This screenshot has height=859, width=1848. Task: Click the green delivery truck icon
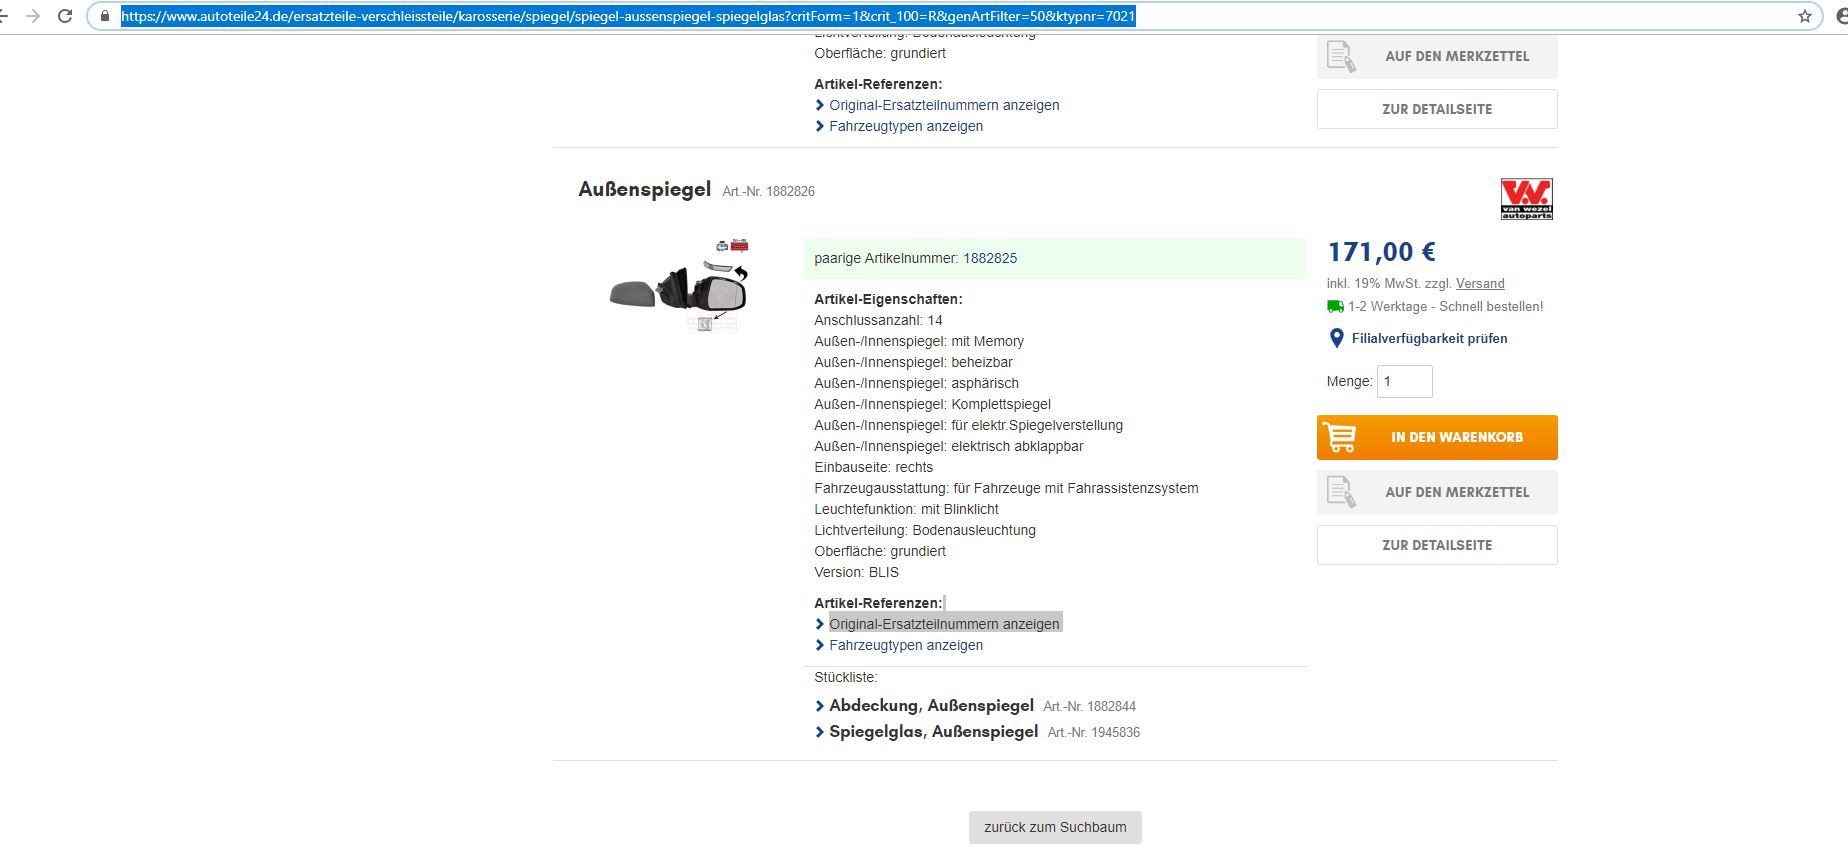click(x=1335, y=307)
